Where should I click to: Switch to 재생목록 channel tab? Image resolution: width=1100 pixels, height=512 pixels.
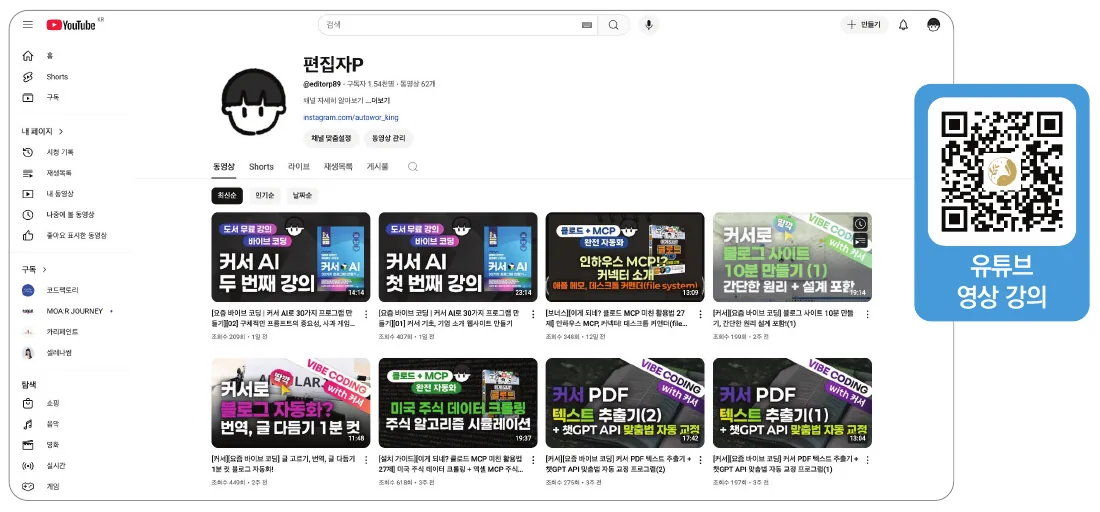click(x=338, y=167)
